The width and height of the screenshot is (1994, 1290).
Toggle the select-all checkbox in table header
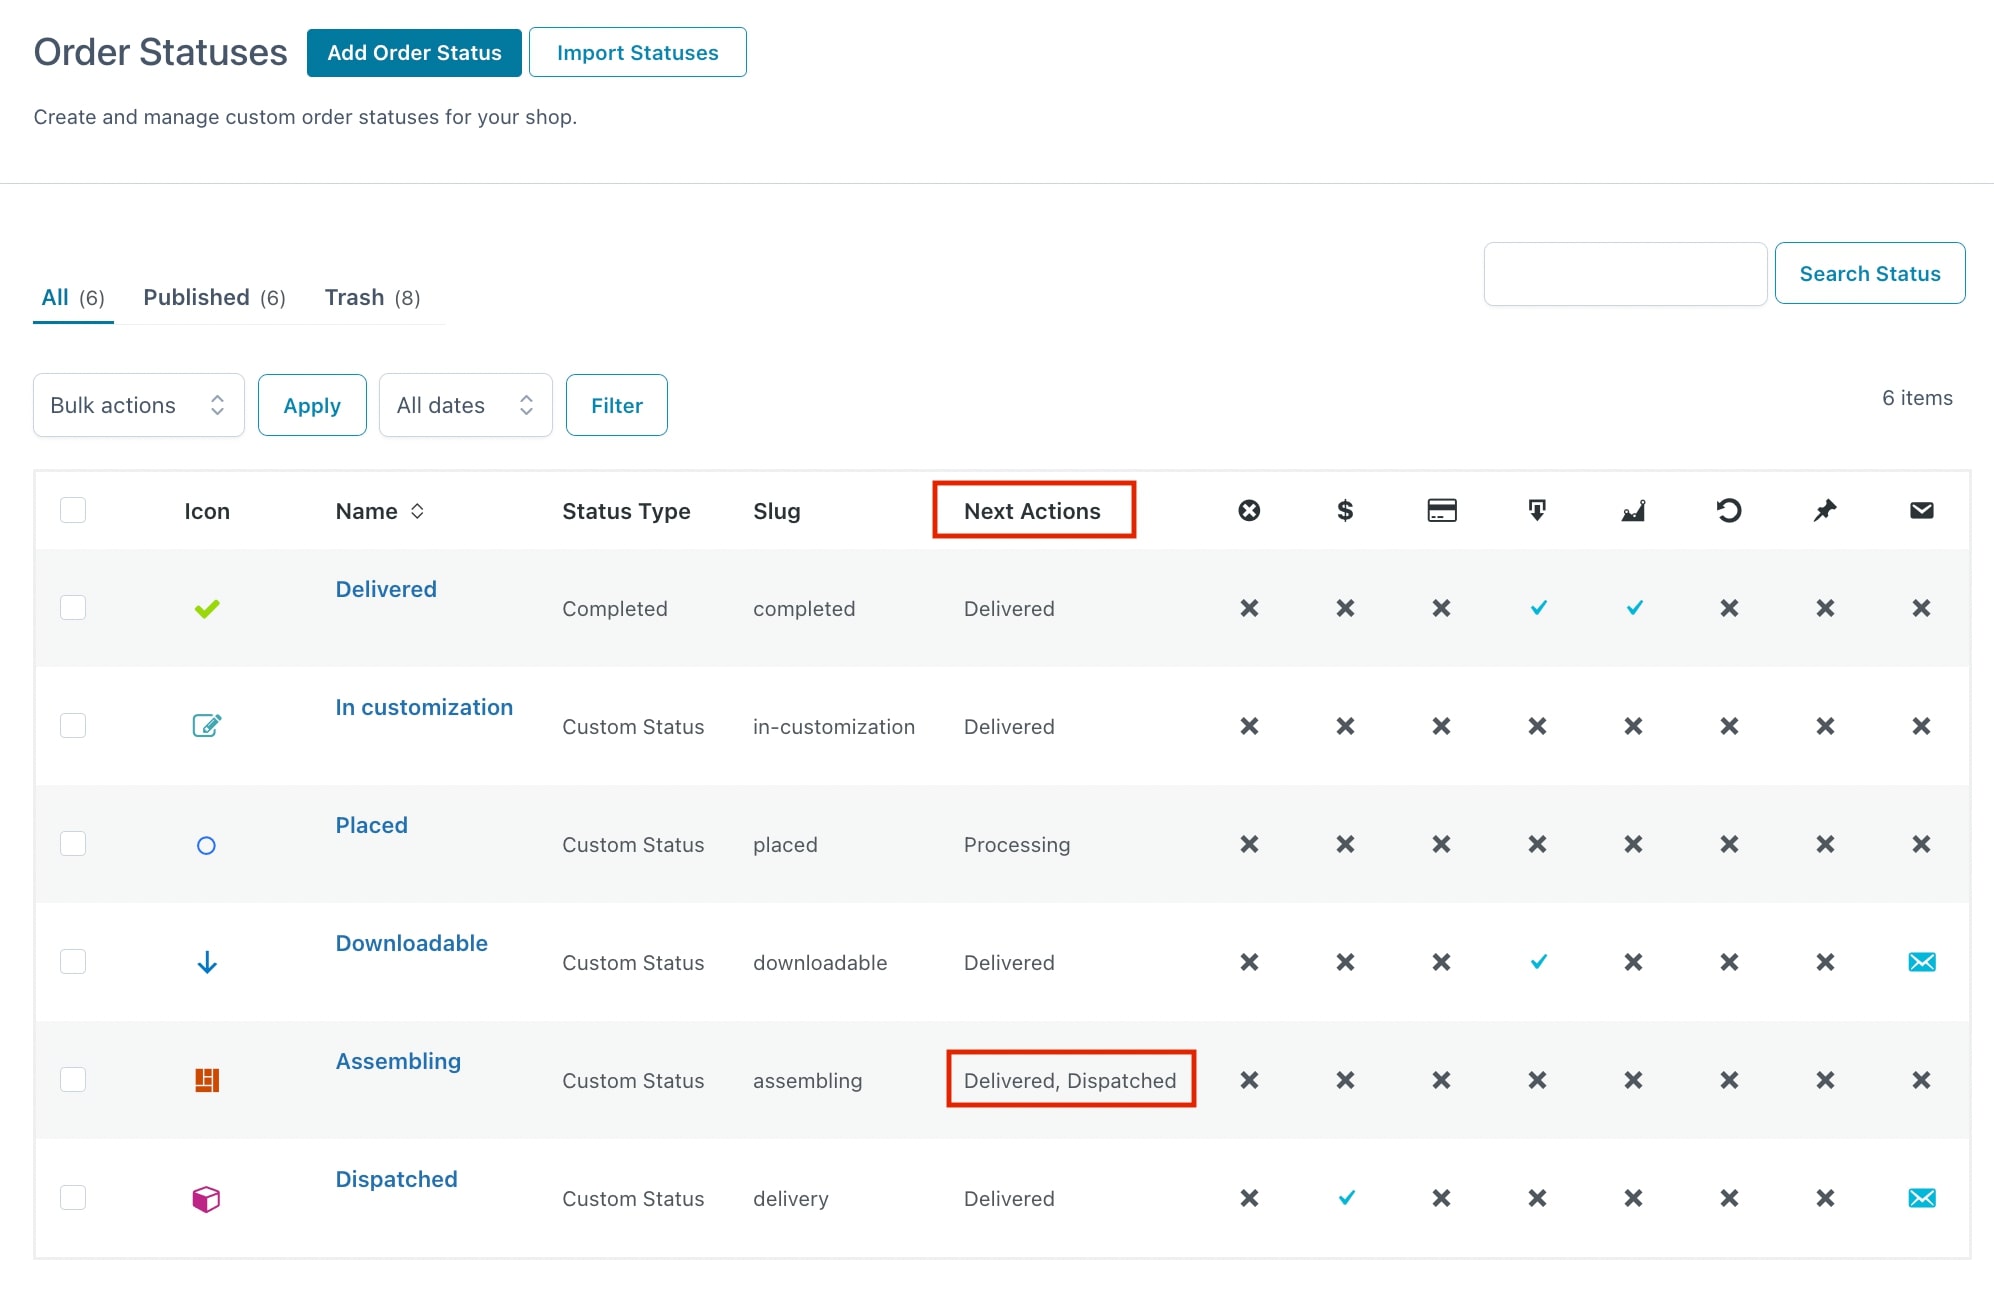[x=73, y=510]
